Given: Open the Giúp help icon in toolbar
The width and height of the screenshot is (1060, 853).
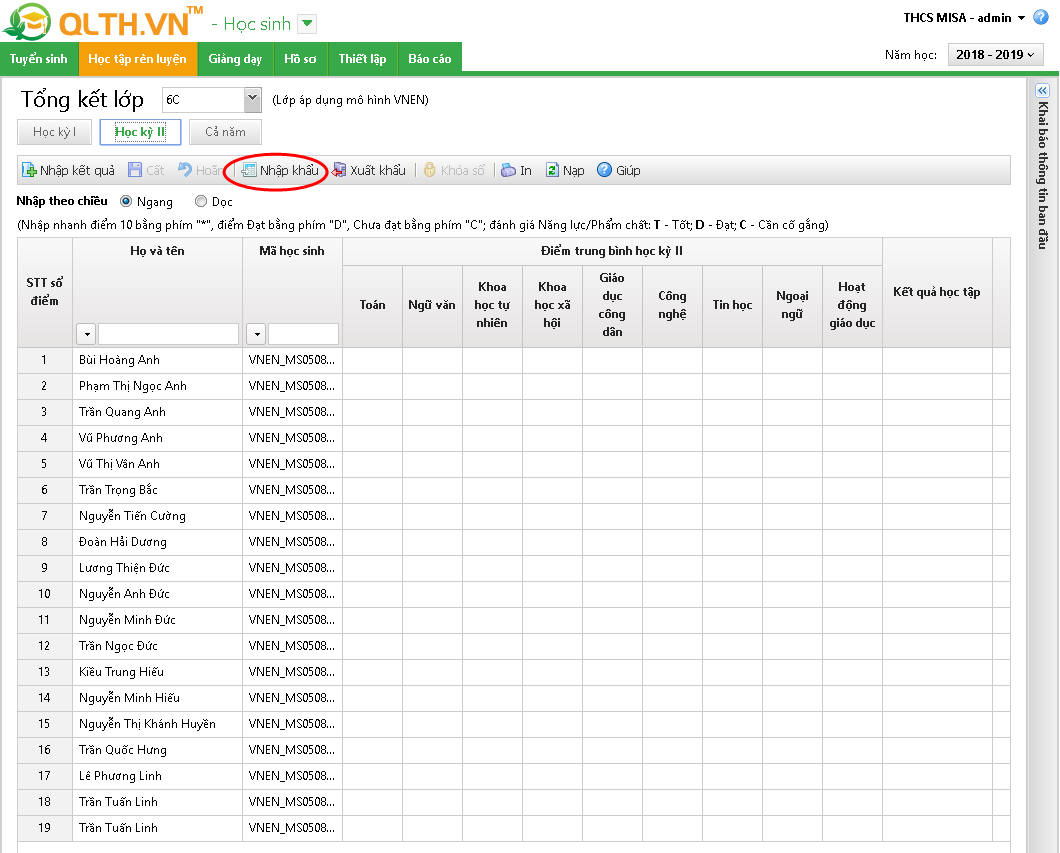Looking at the screenshot, I should tap(604, 170).
